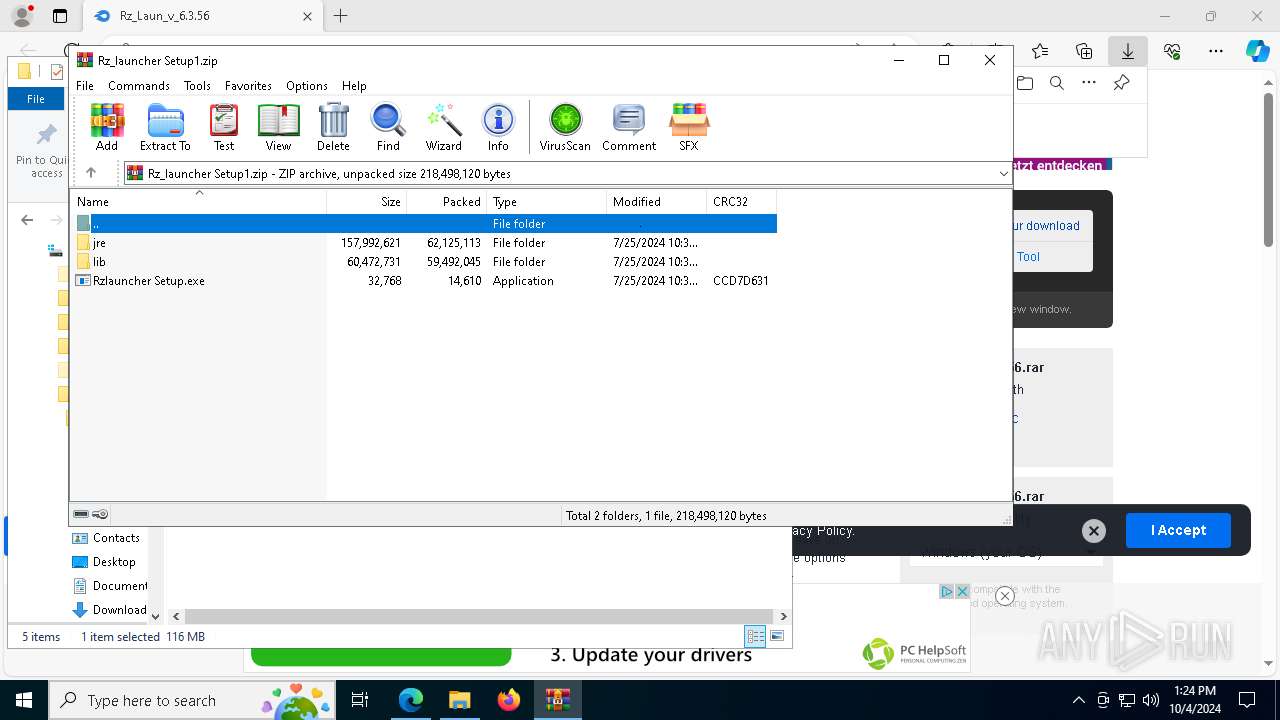Image resolution: width=1280 pixels, height=720 pixels.
Task: Show hidden system tray icons
Action: [1078, 700]
